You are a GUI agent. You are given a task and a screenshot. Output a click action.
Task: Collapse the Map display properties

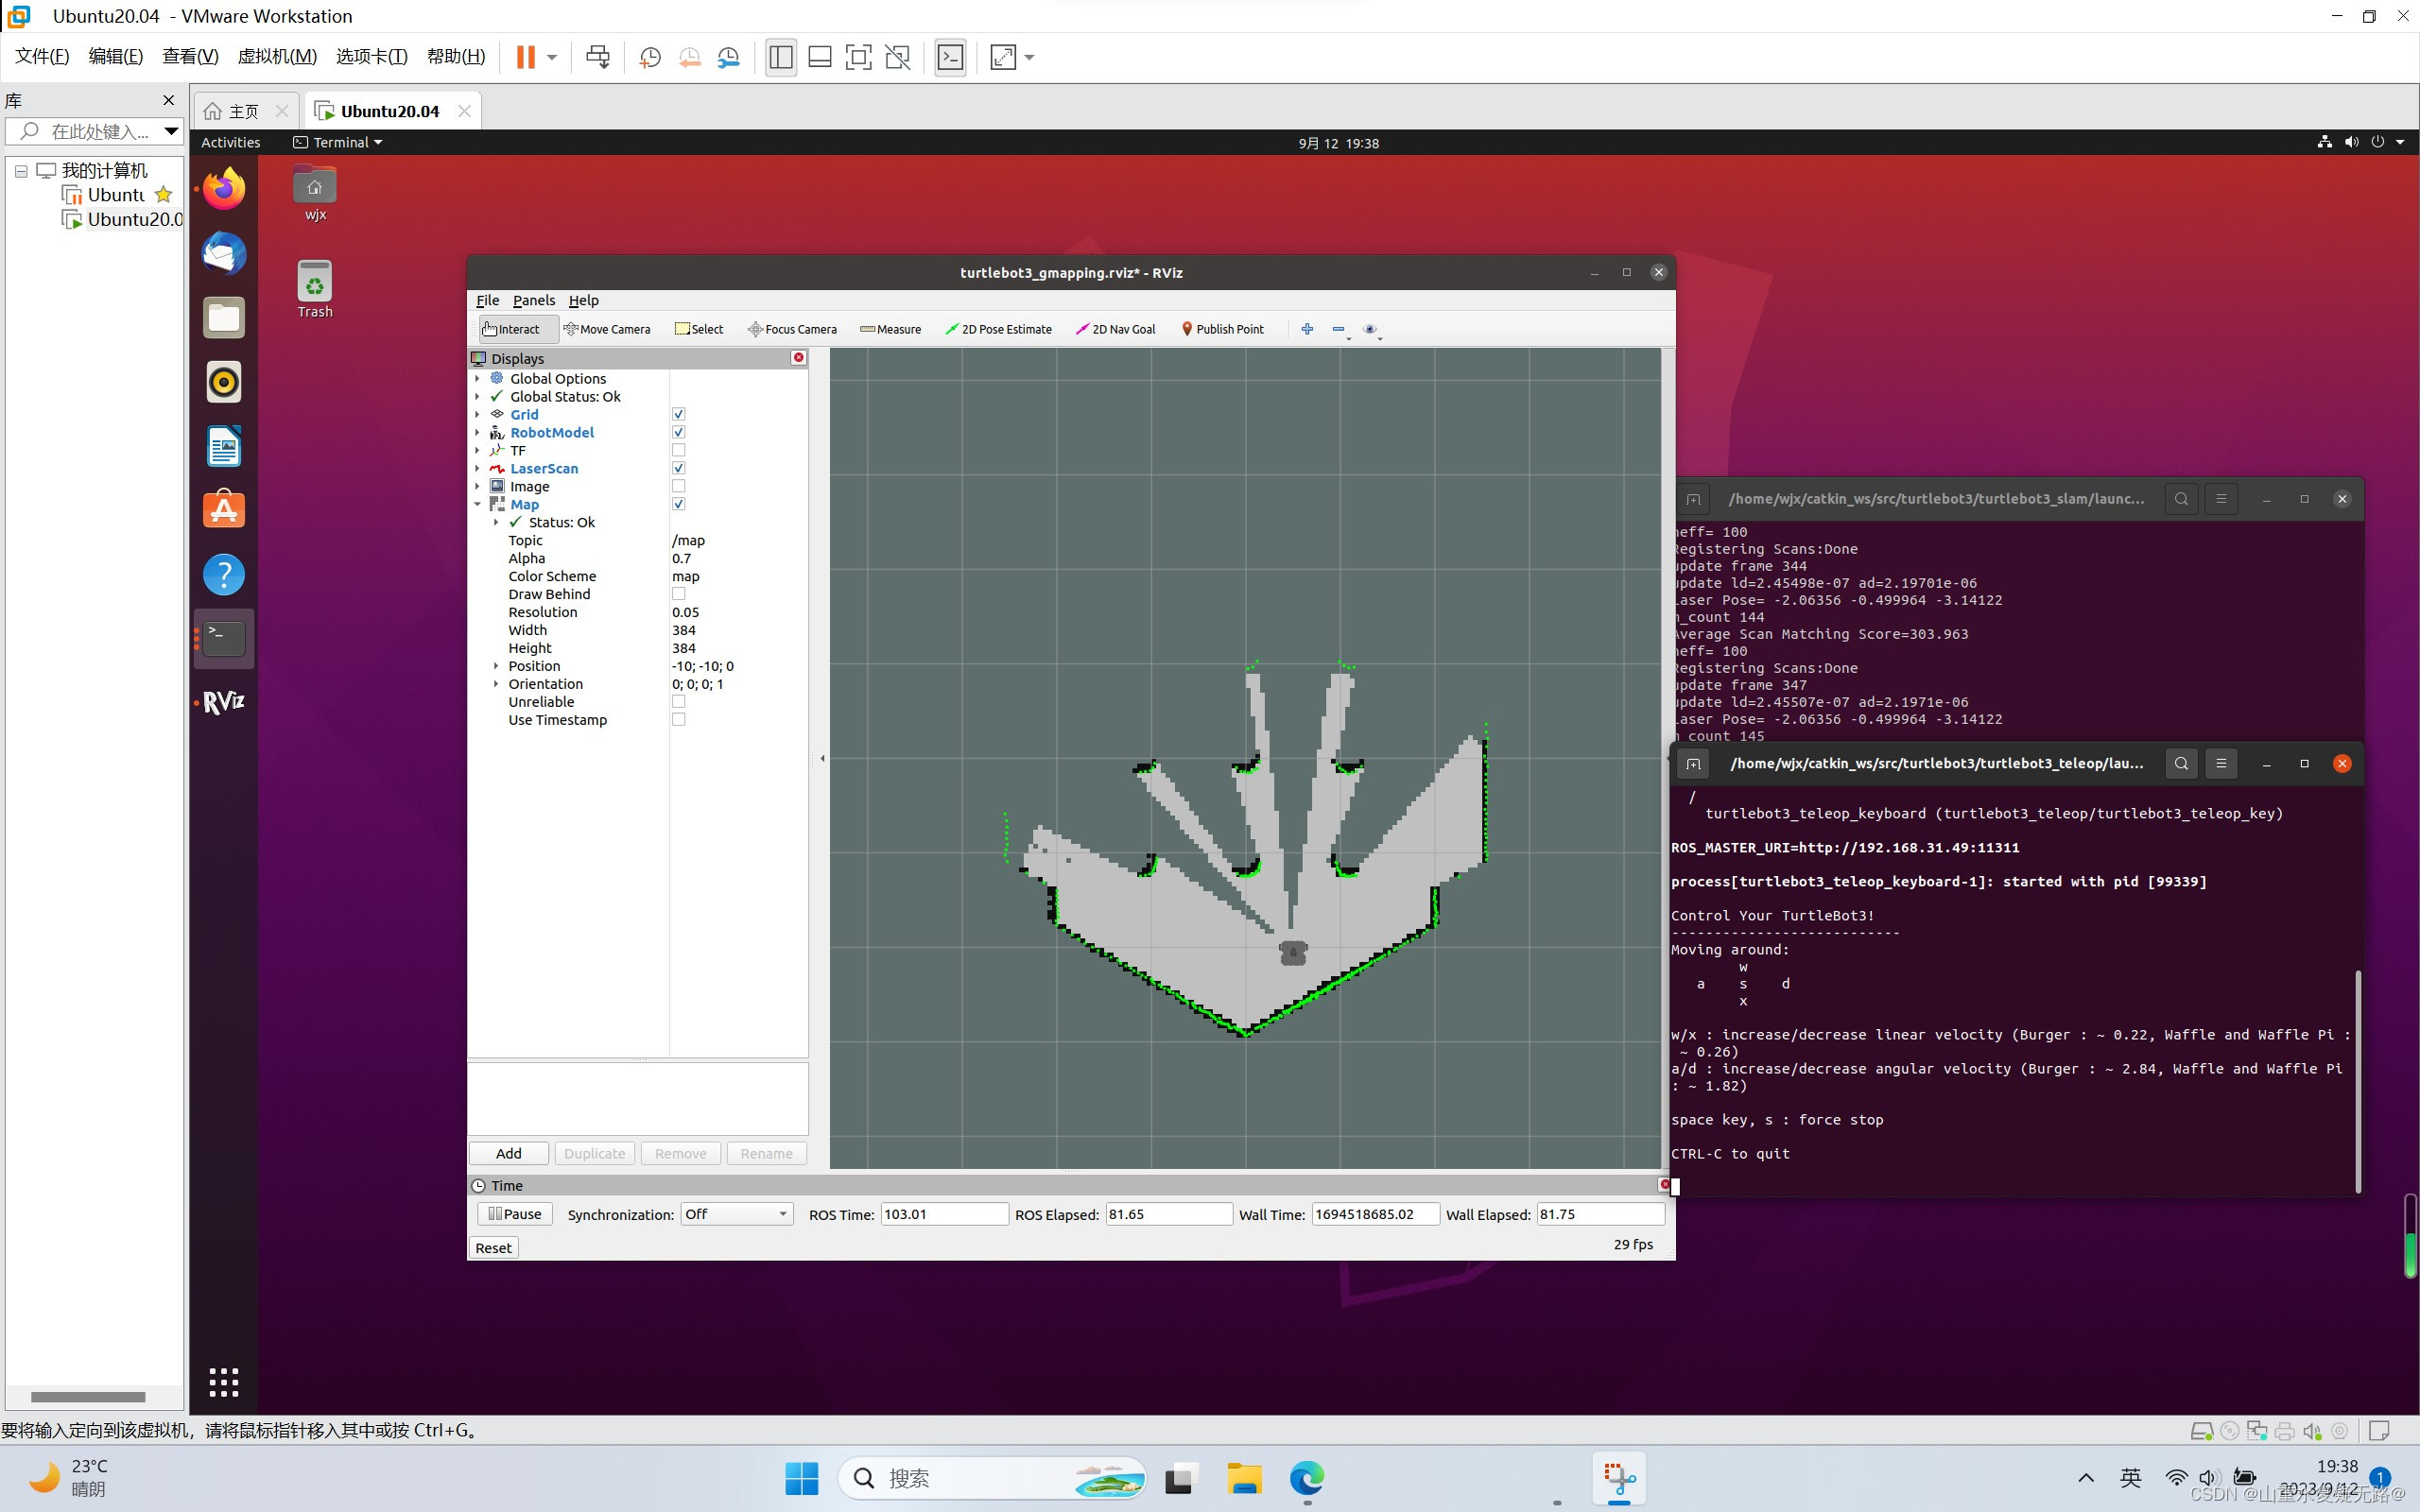pos(477,504)
